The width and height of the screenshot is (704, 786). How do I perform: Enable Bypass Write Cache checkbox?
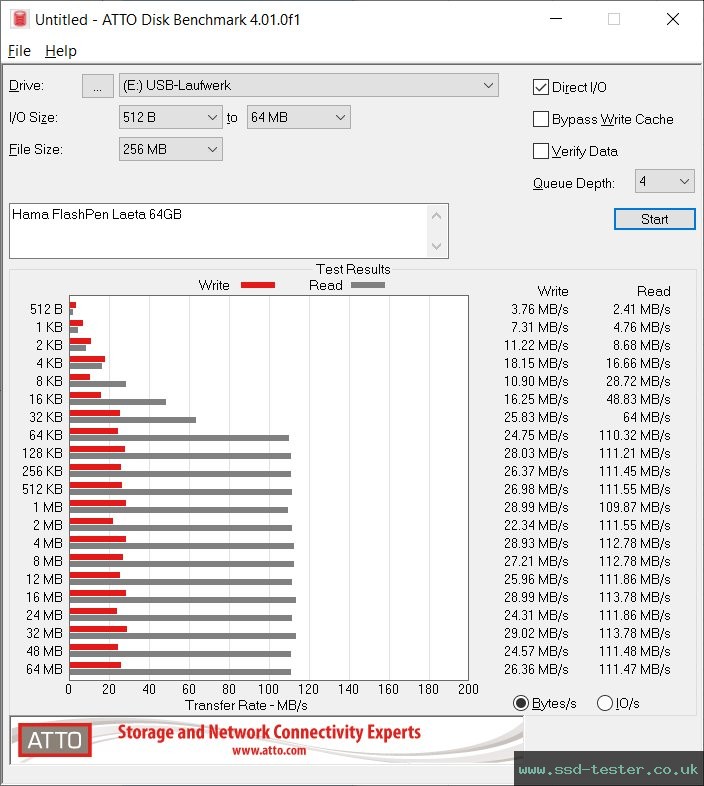coord(541,119)
